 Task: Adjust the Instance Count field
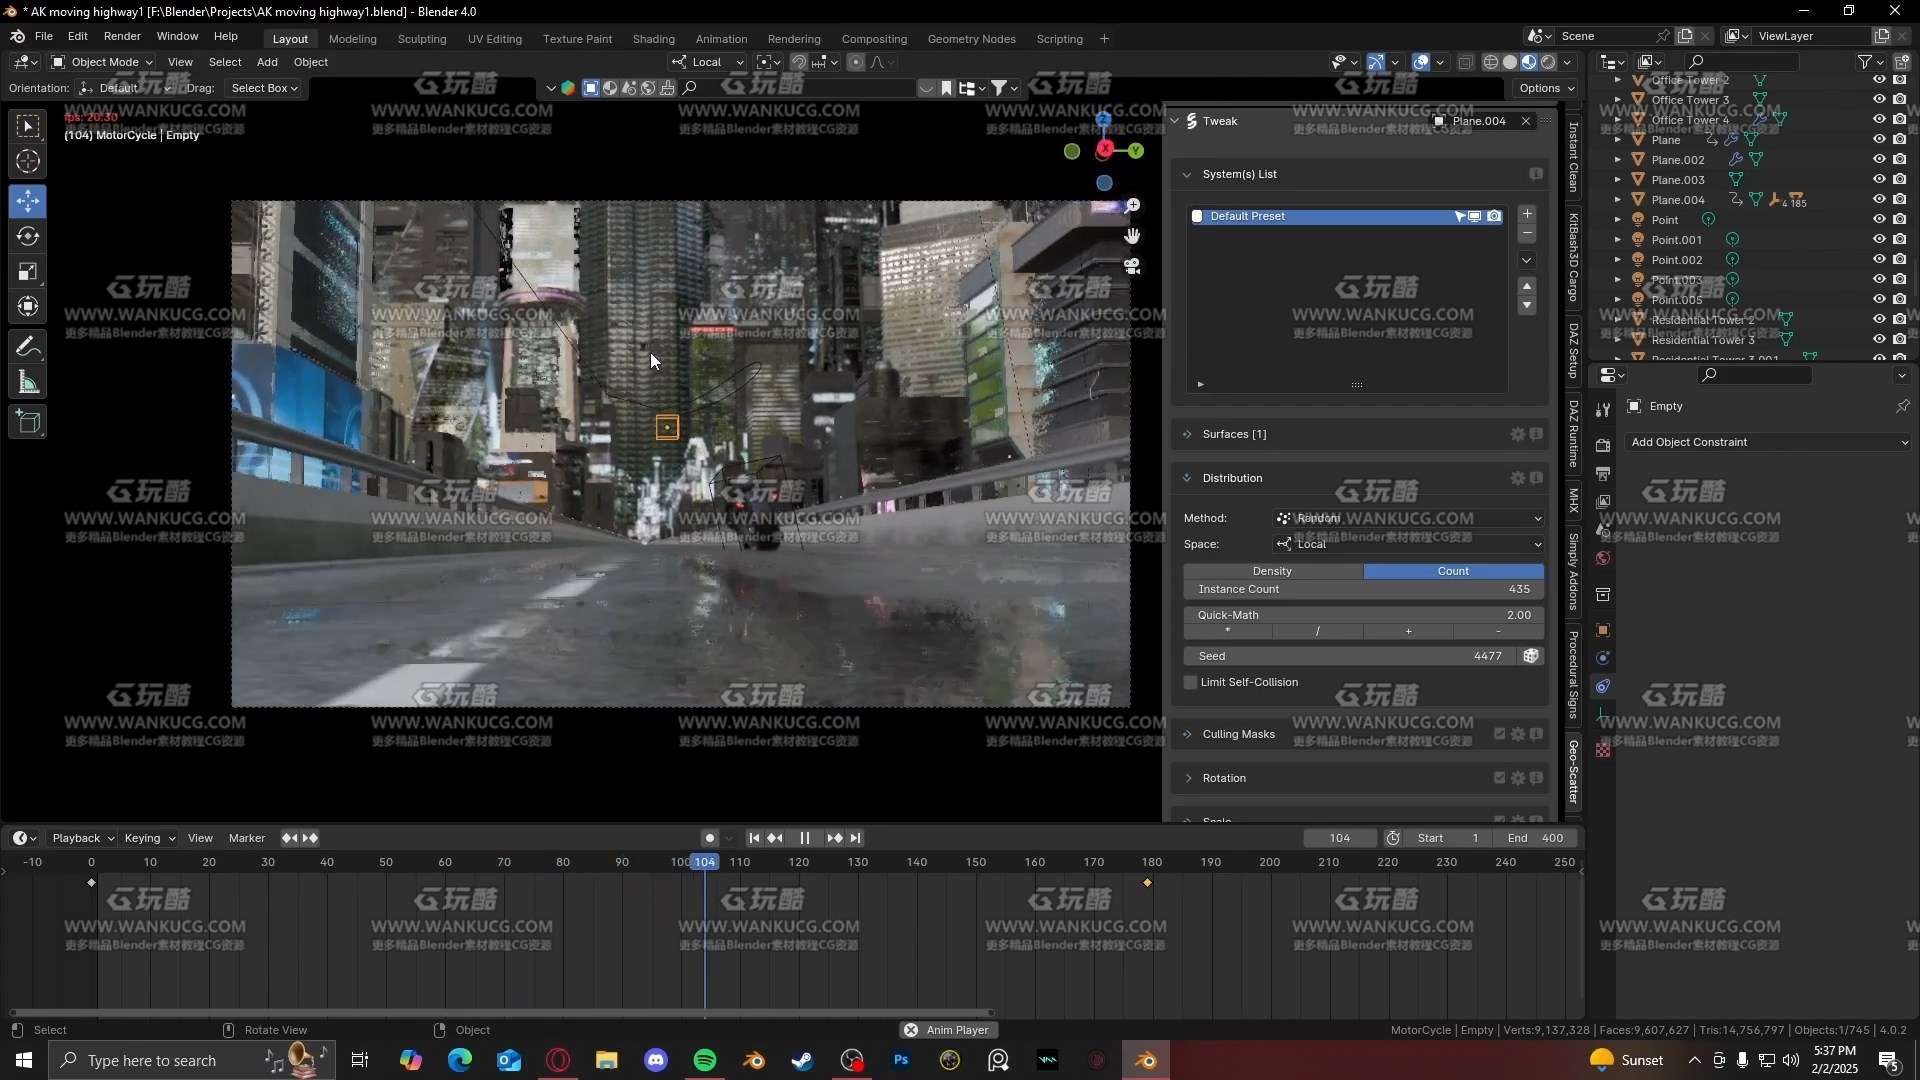point(1363,589)
